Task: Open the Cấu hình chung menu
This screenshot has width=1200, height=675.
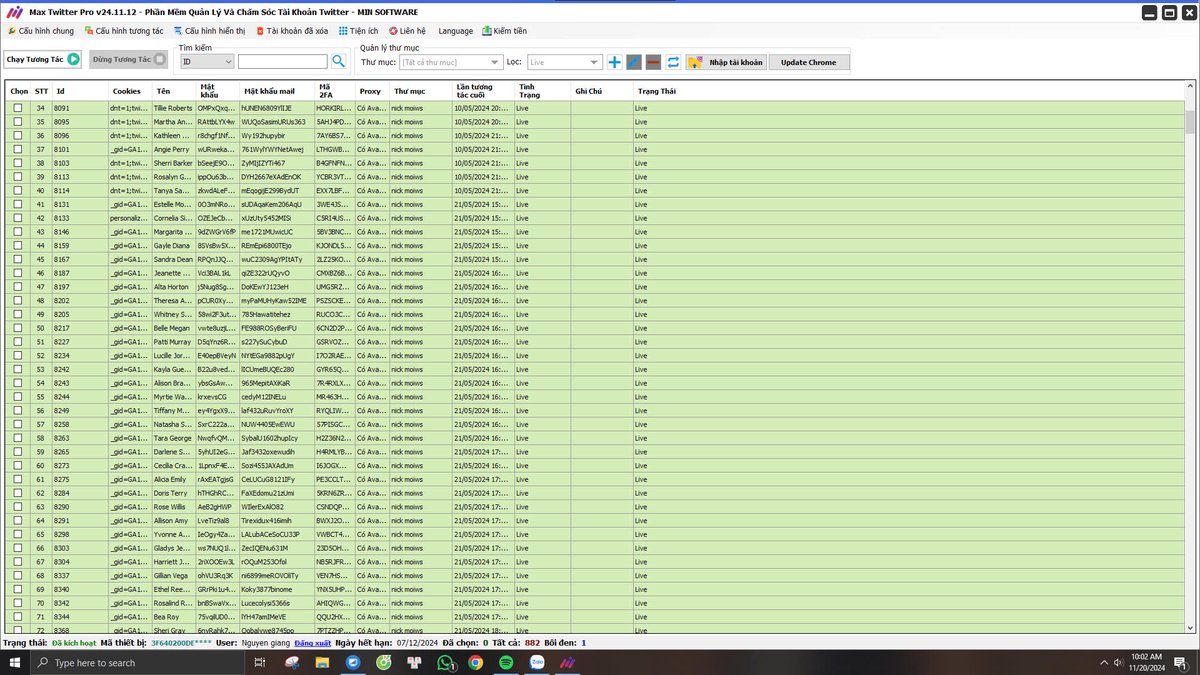Action: point(40,31)
